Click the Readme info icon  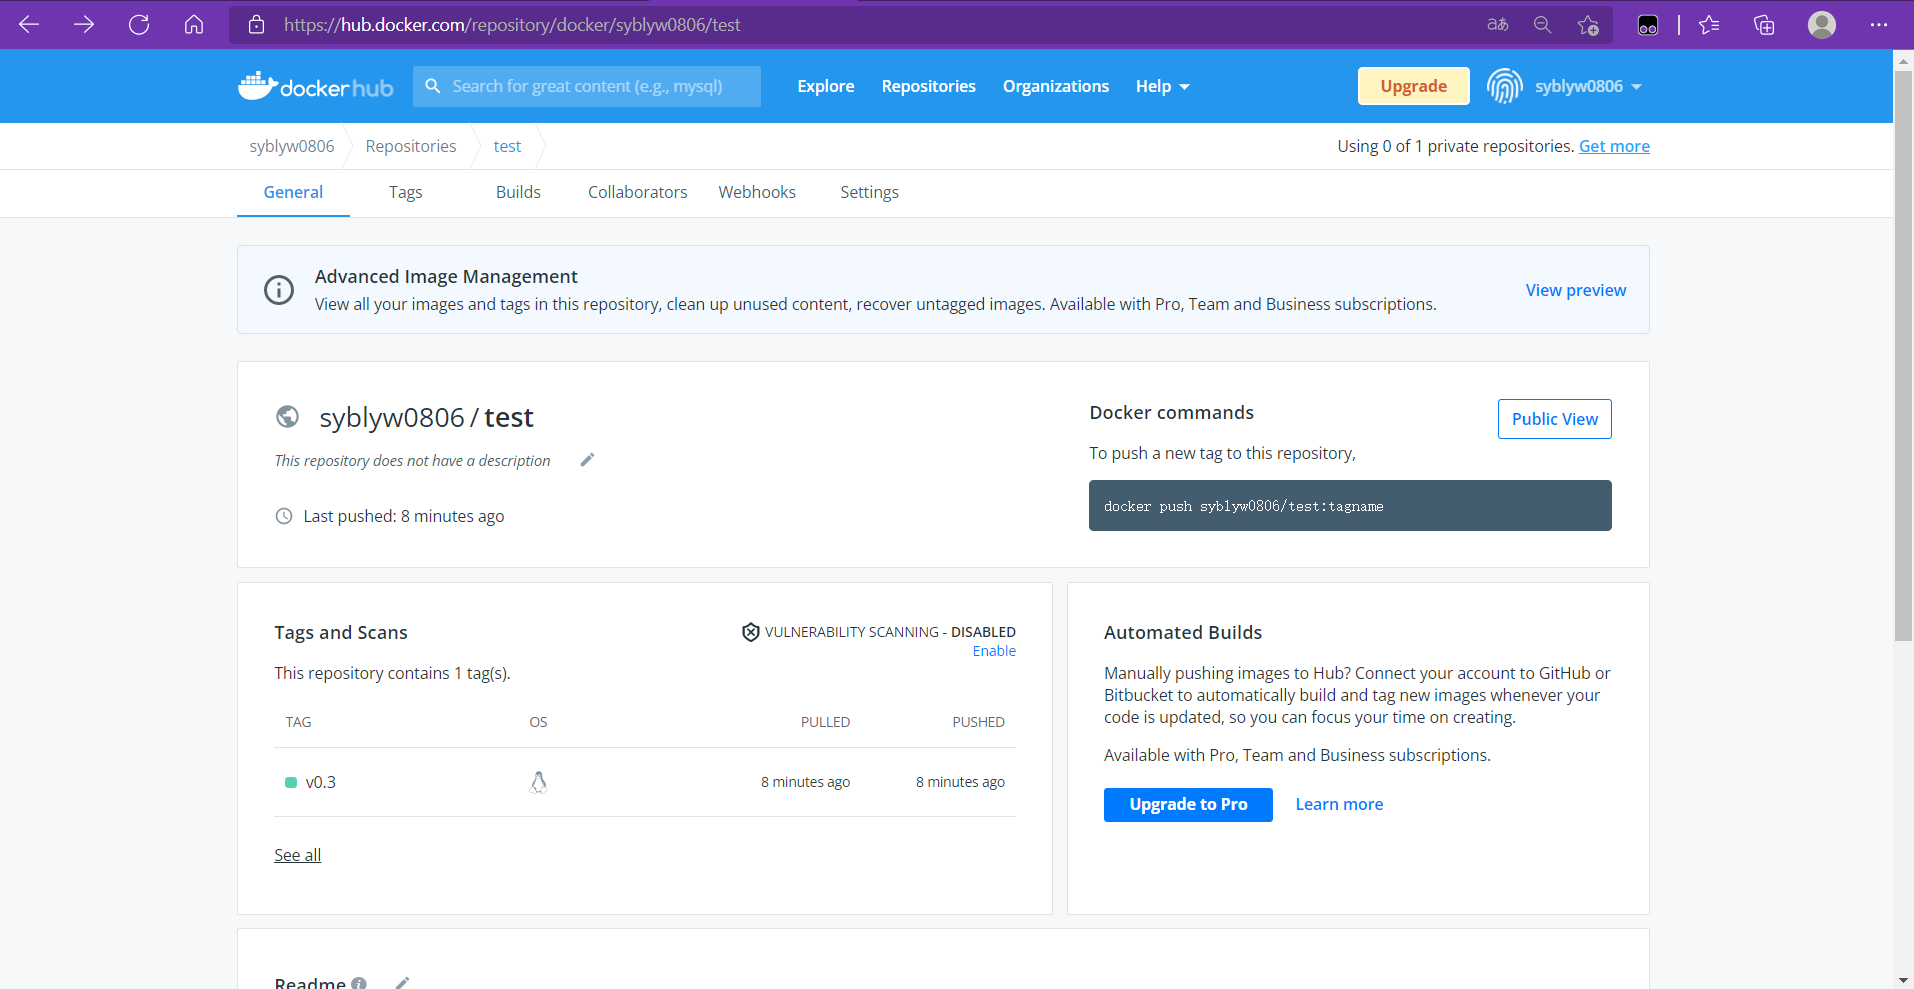359,983
